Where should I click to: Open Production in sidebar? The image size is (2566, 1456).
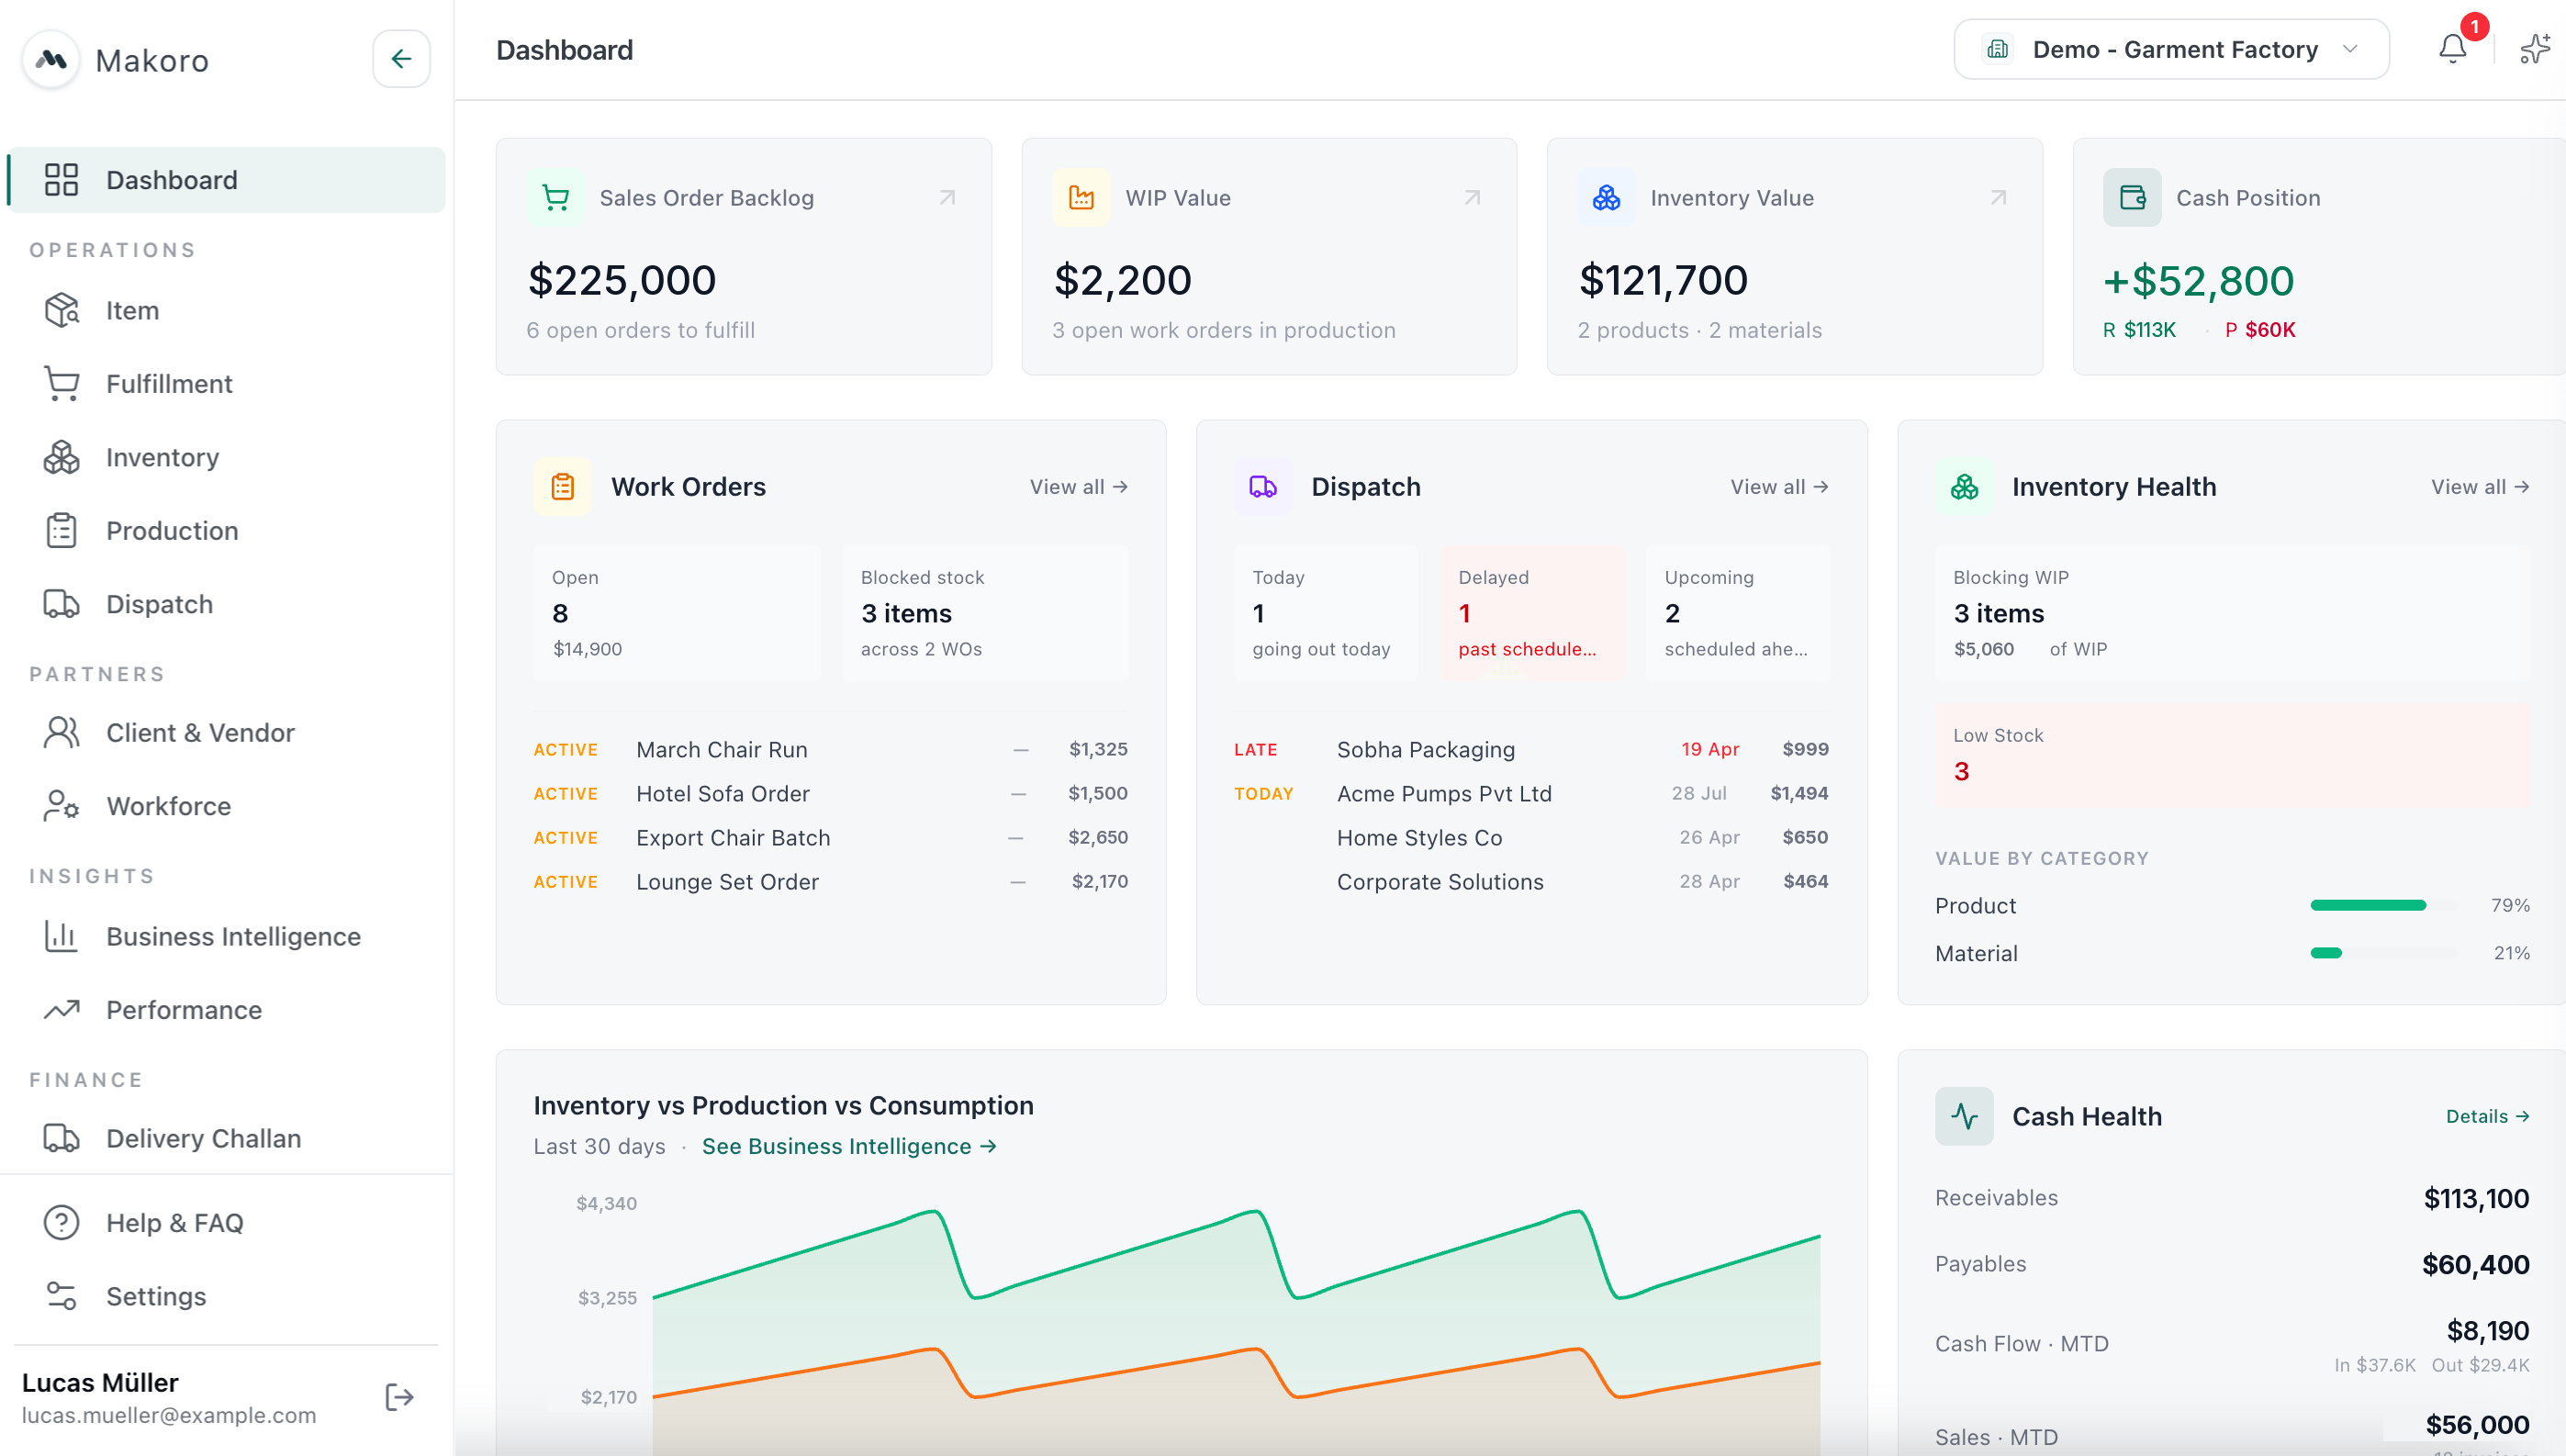coord(226,531)
